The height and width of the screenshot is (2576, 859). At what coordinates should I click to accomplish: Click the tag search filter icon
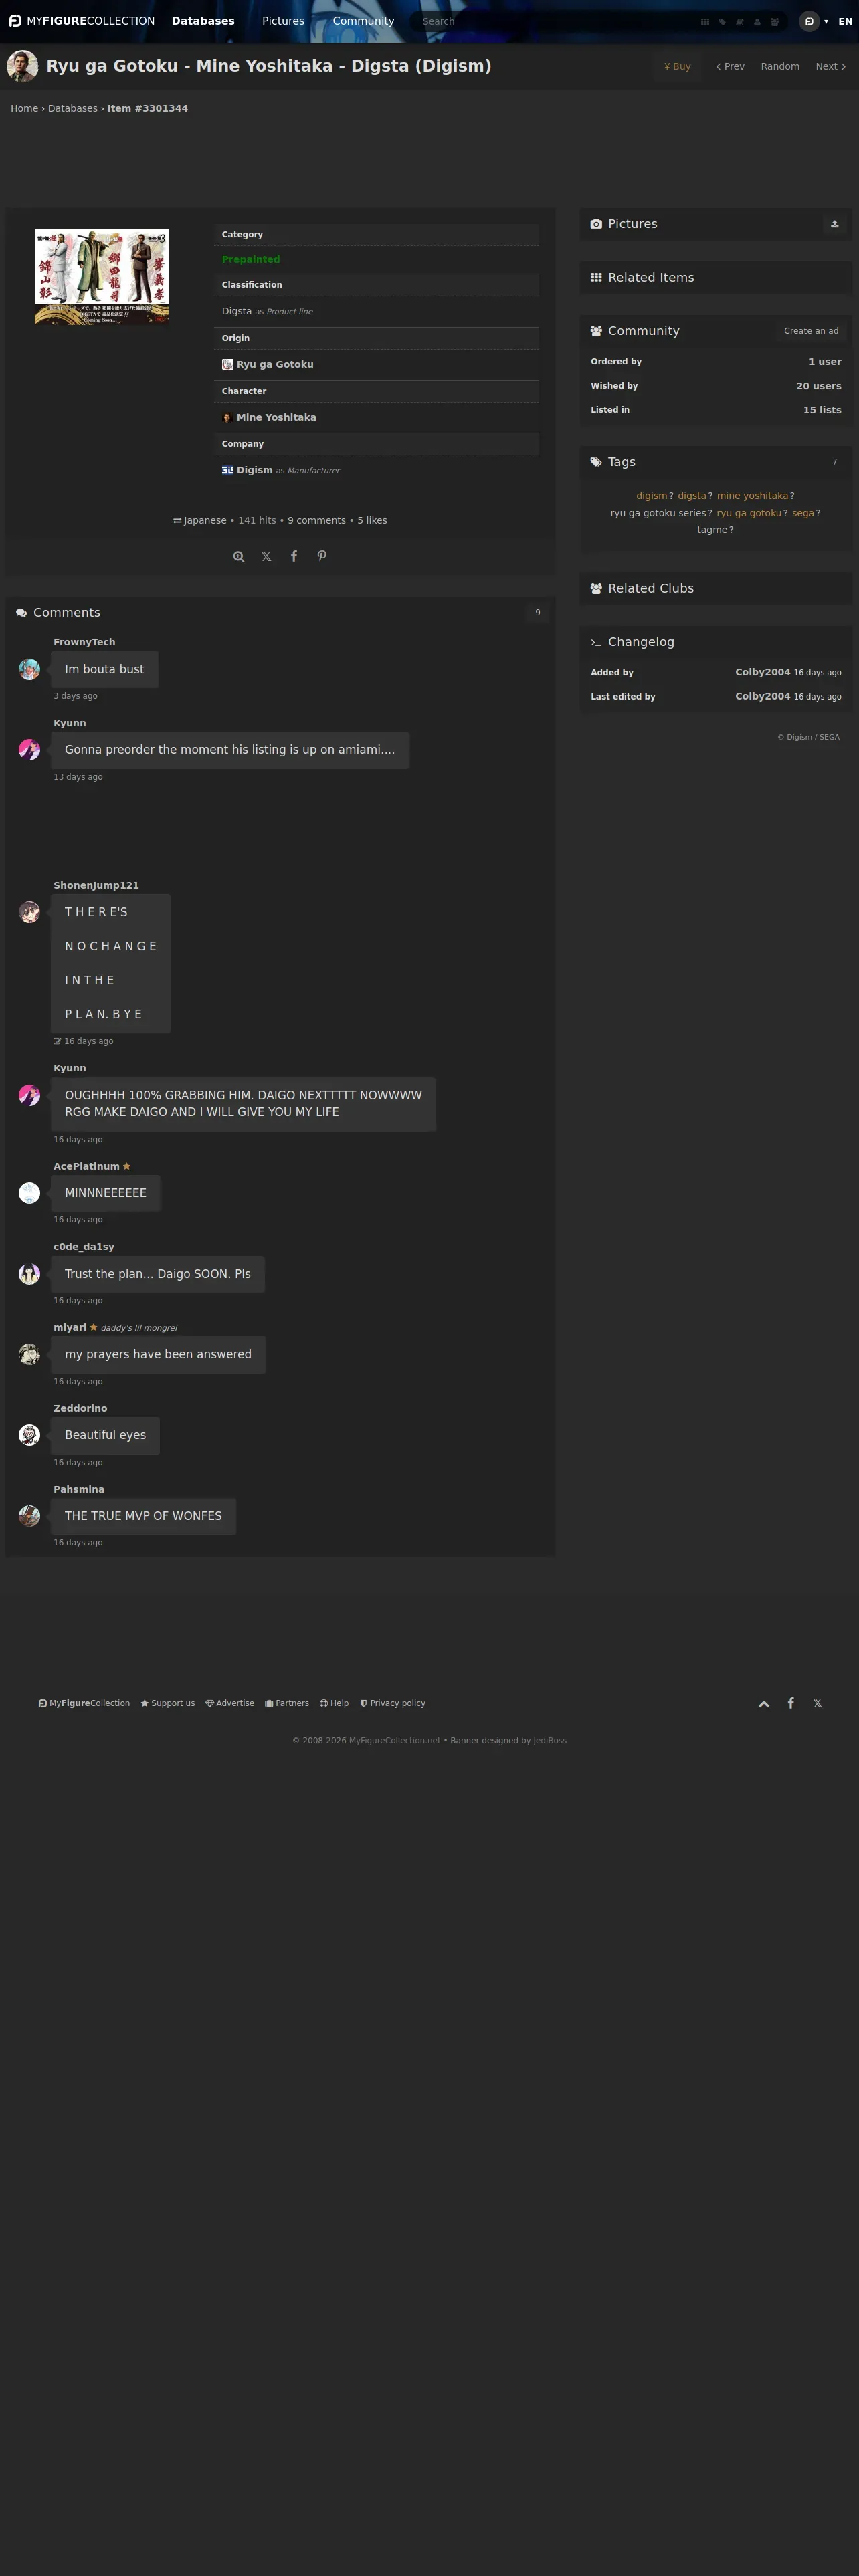point(722,22)
